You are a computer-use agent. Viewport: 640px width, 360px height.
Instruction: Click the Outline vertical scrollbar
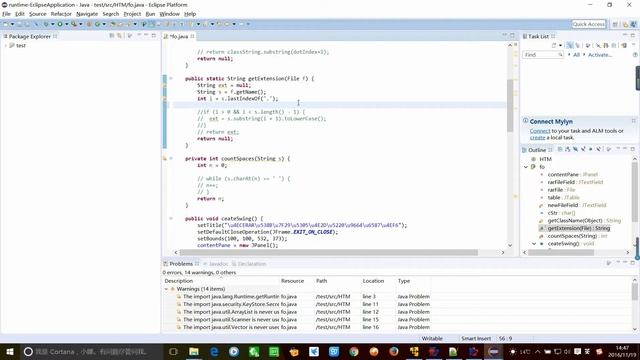[635, 192]
